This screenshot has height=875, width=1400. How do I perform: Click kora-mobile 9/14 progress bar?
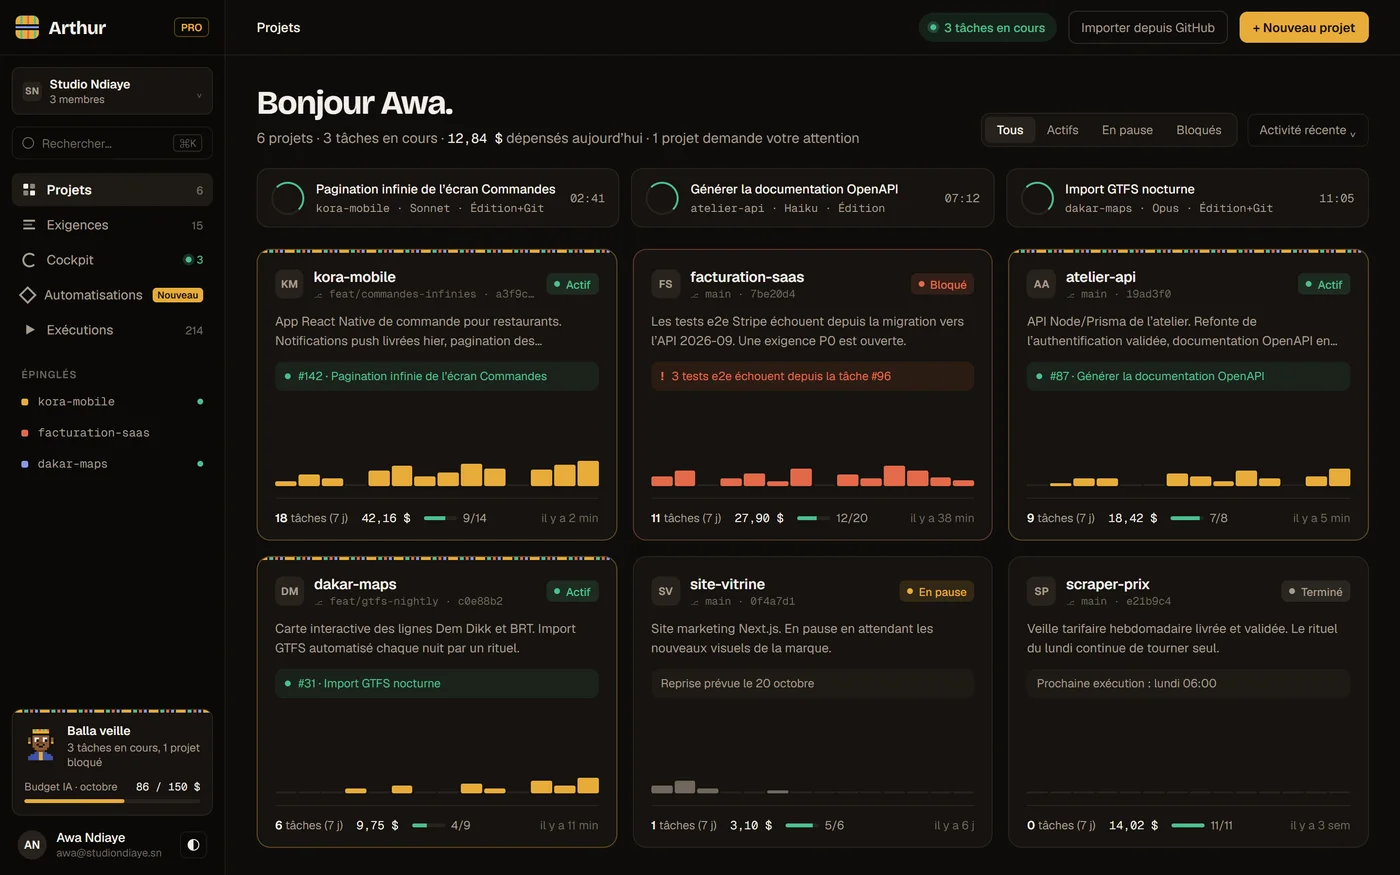click(440, 518)
